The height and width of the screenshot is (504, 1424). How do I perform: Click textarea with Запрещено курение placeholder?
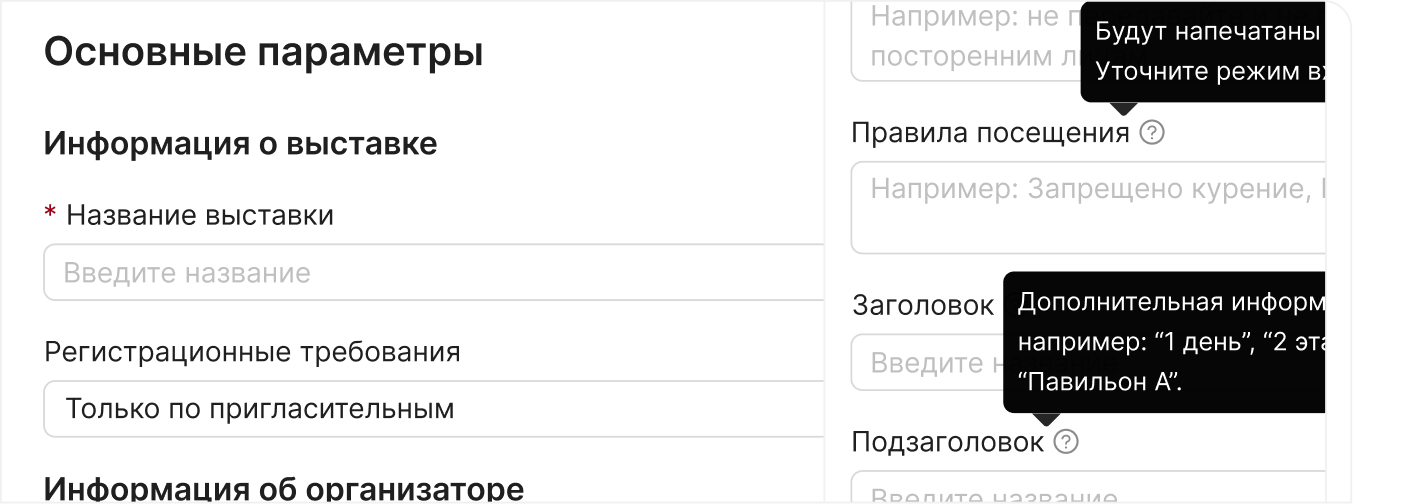1088,207
